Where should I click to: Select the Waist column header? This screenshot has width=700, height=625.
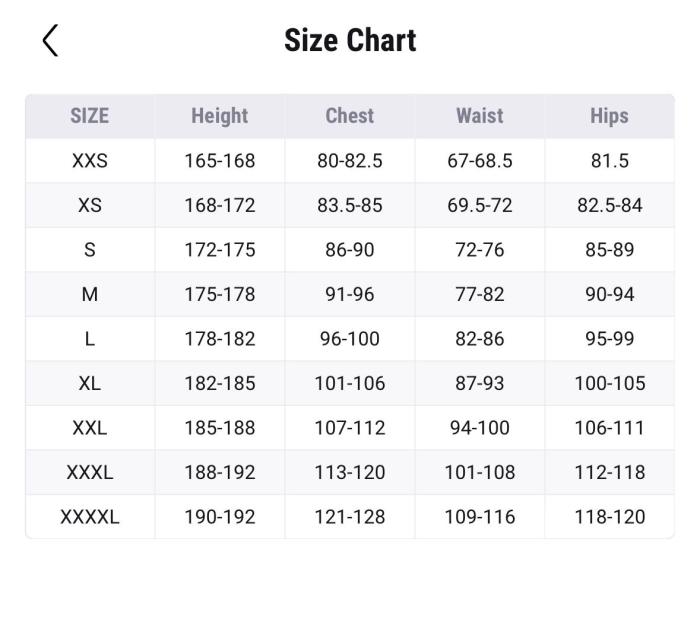(x=480, y=116)
